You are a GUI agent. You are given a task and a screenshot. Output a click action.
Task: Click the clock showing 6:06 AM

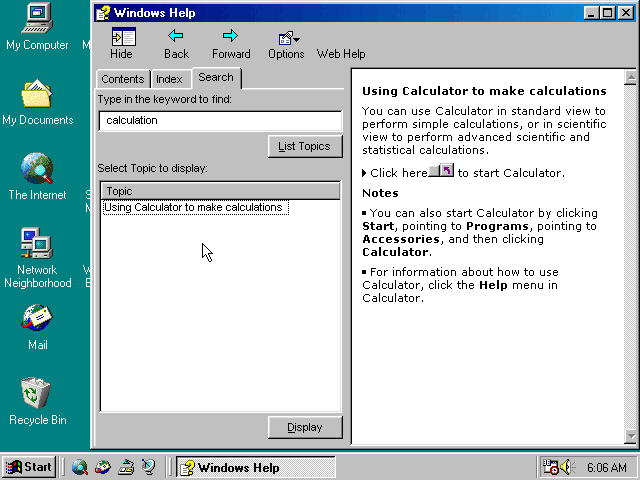[607, 467]
